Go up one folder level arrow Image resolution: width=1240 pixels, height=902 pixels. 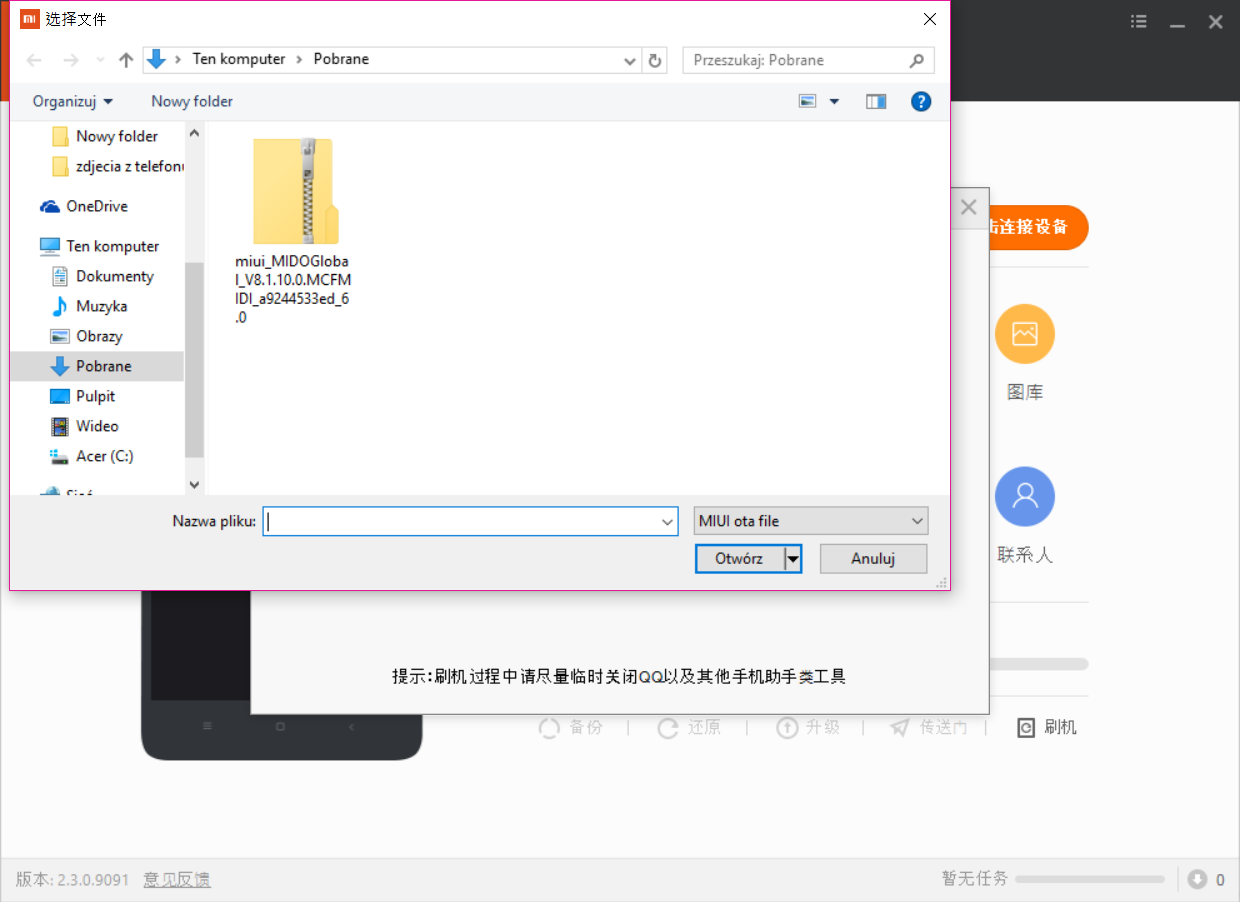tap(126, 60)
